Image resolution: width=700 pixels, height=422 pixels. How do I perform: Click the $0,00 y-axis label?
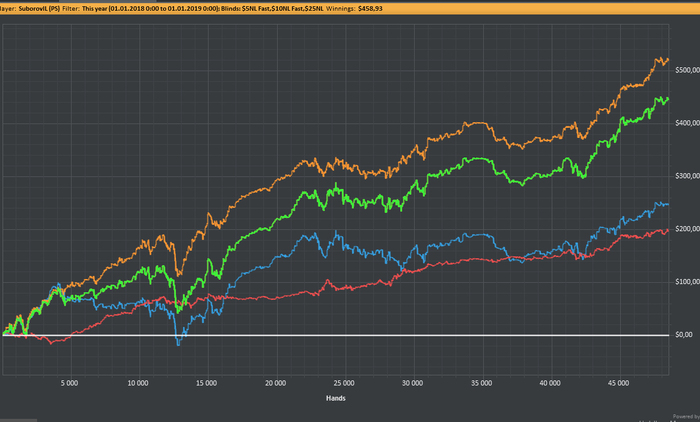click(684, 334)
